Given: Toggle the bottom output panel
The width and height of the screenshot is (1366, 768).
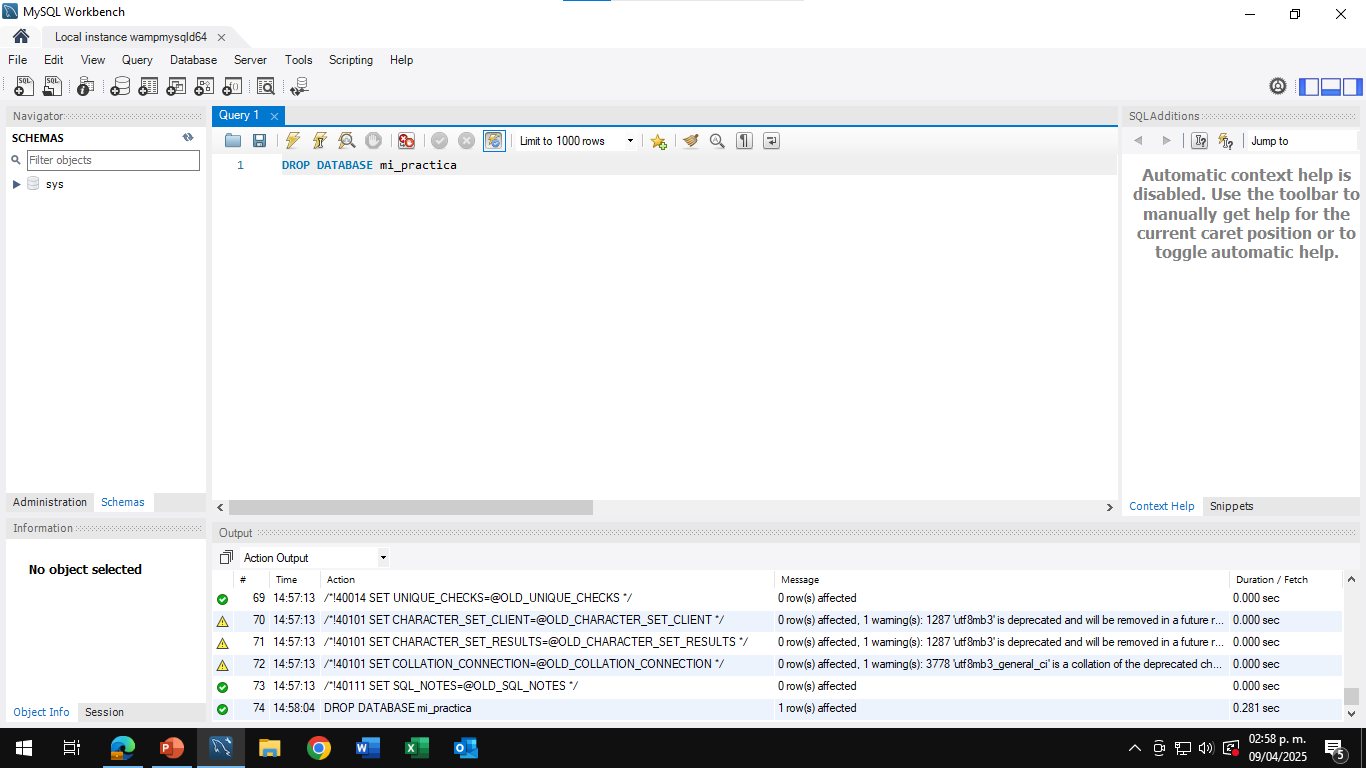Looking at the screenshot, I should [x=1331, y=87].
